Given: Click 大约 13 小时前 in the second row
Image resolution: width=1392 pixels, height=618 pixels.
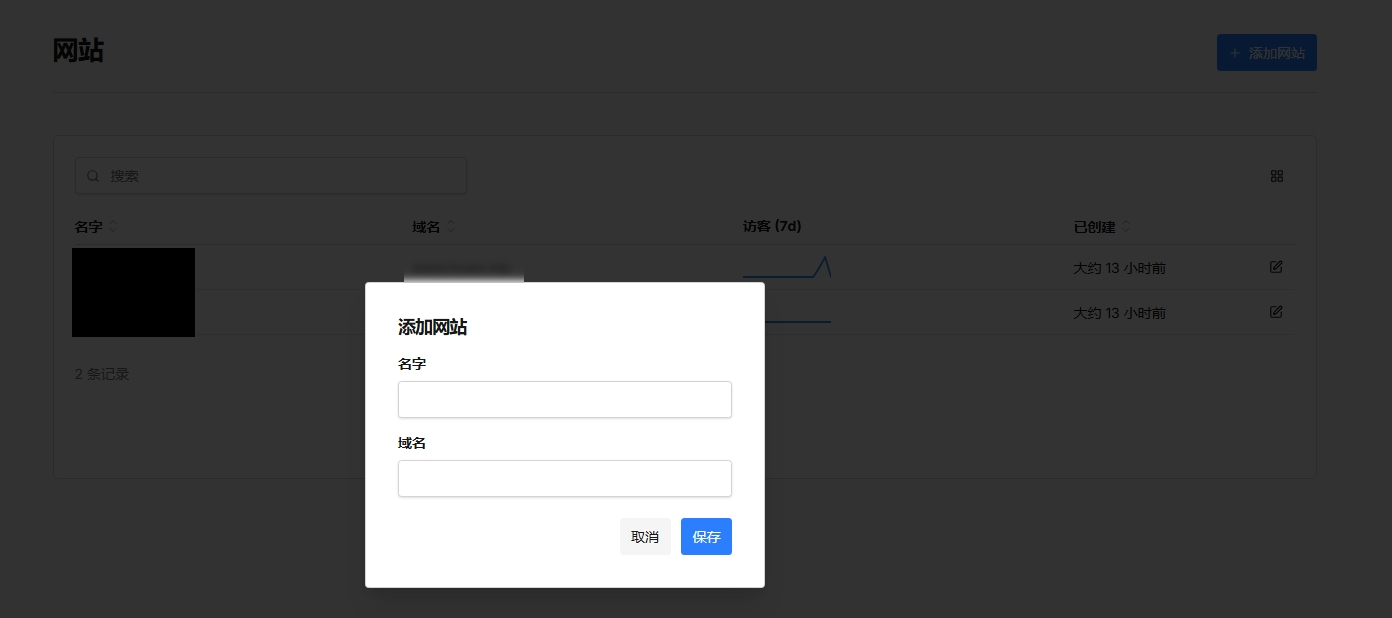Looking at the screenshot, I should (x=1120, y=313).
